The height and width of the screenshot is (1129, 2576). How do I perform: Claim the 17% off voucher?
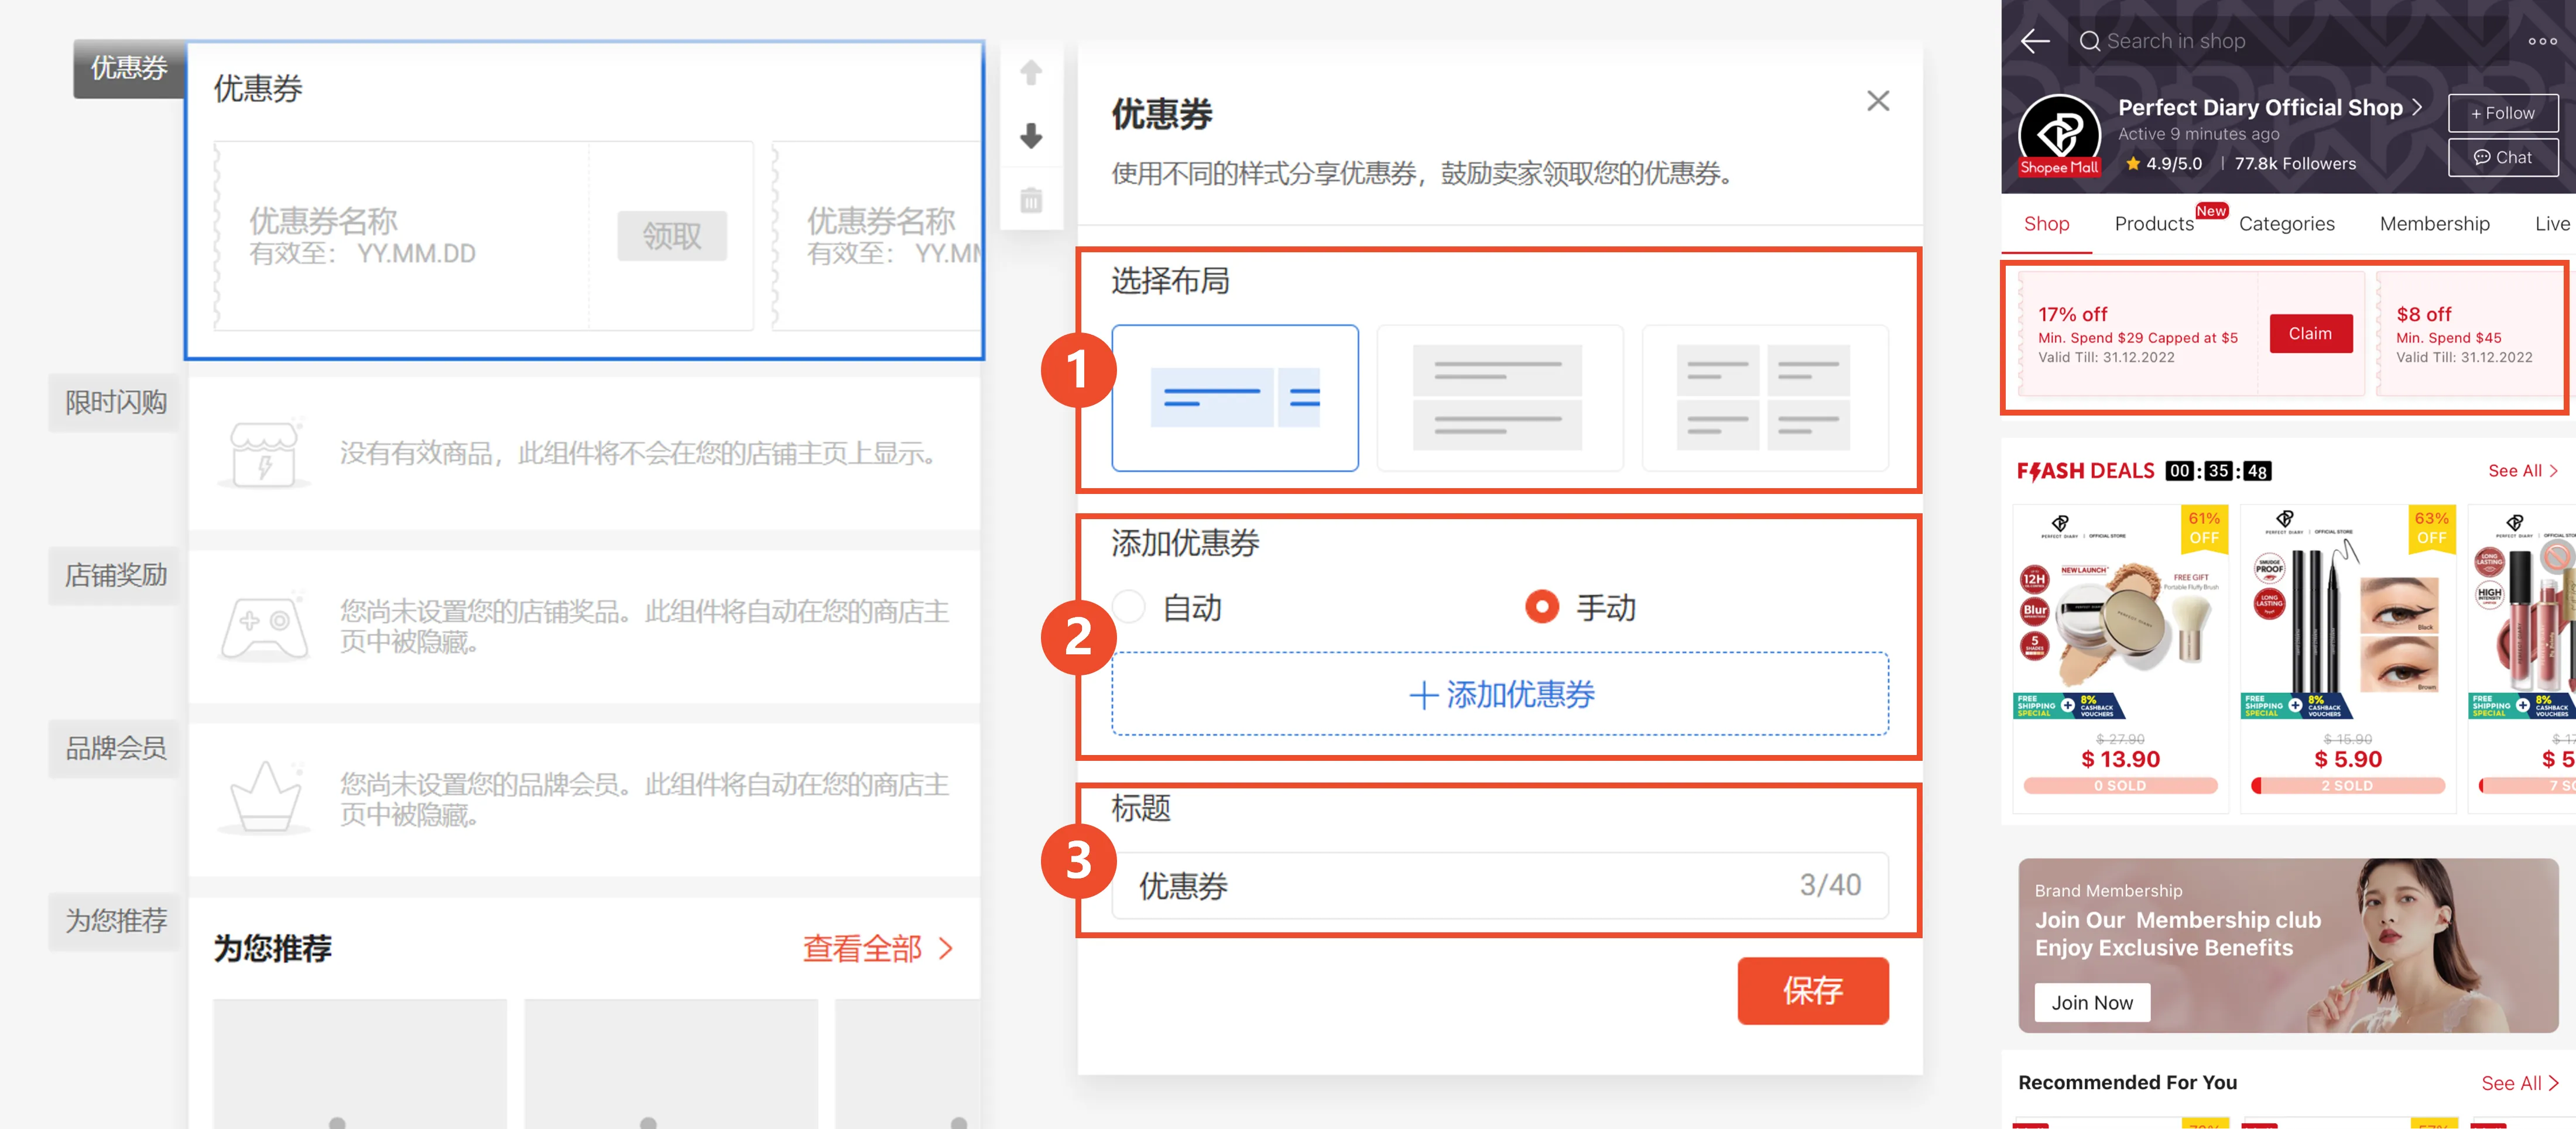pyautogui.click(x=2310, y=333)
